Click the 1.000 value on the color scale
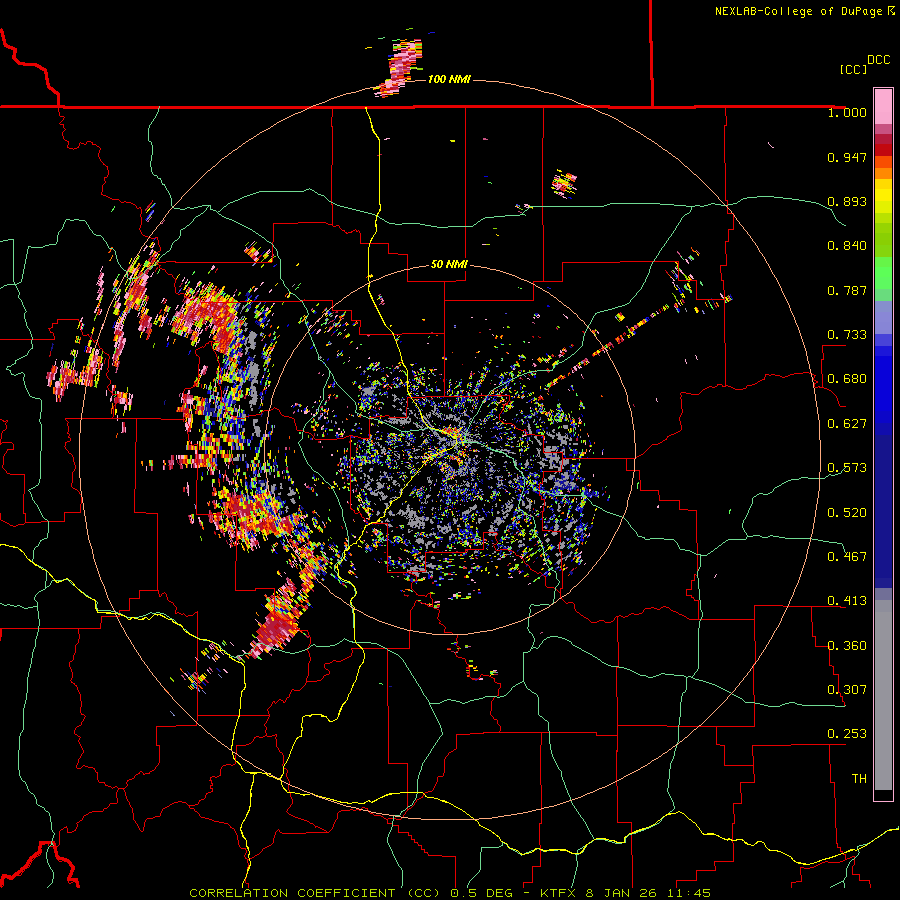The width and height of the screenshot is (900, 900). click(847, 112)
